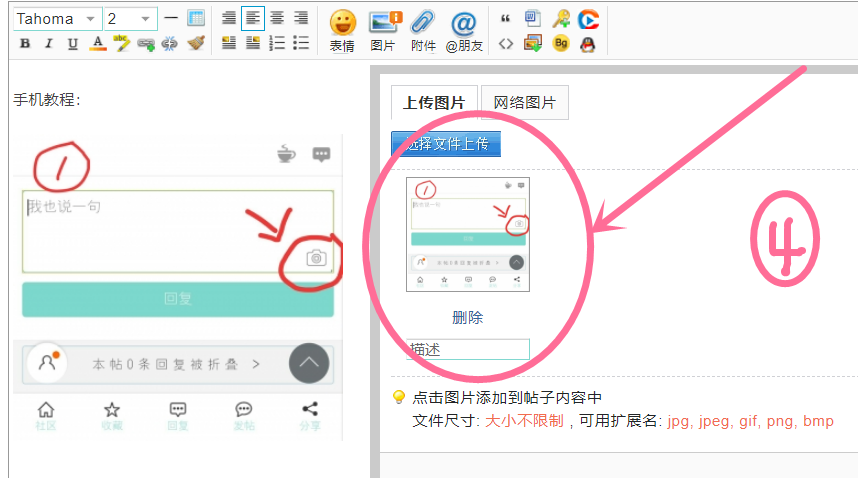Insert a quote block
Viewport: 858px width, 478px height.
506,19
